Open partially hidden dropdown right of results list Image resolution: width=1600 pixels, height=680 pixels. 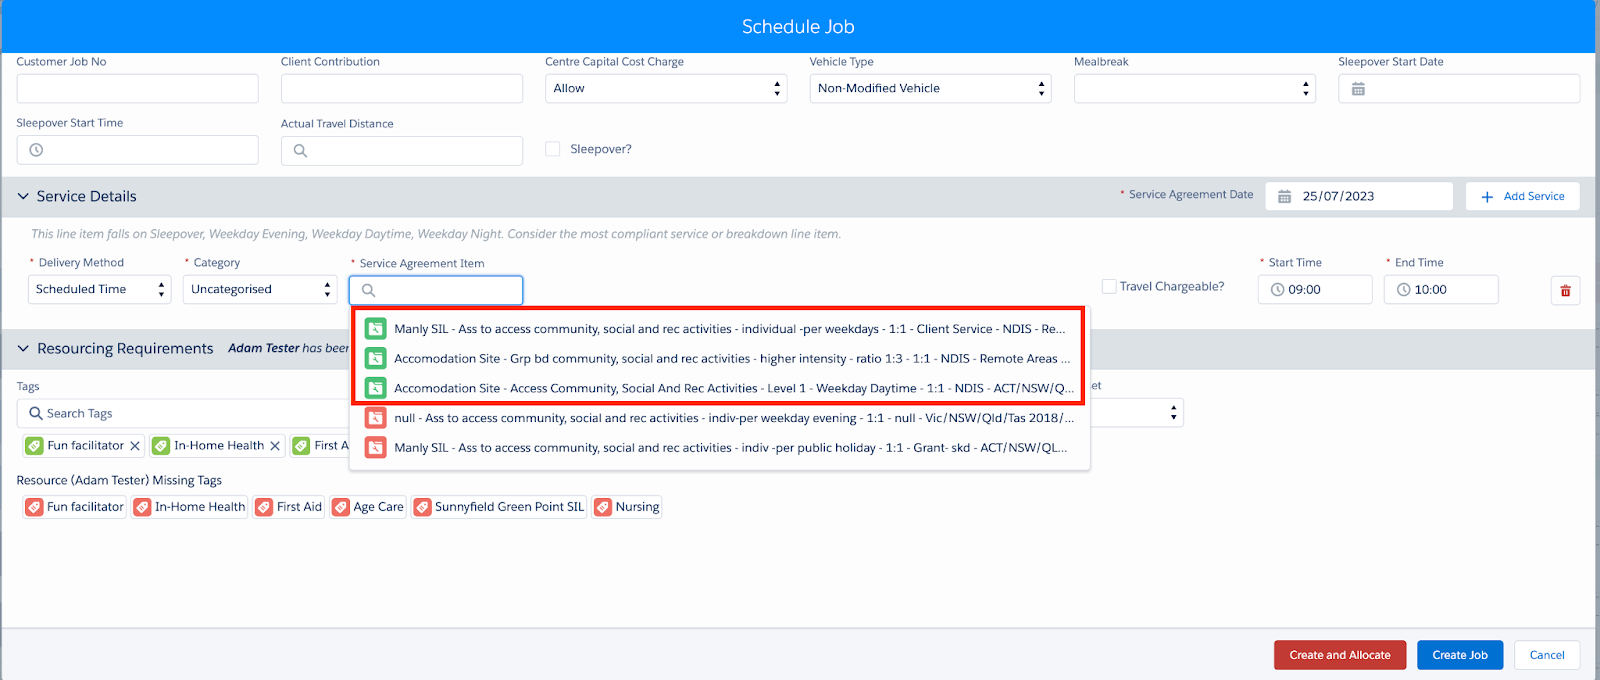pyautogui.click(x=1137, y=413)
